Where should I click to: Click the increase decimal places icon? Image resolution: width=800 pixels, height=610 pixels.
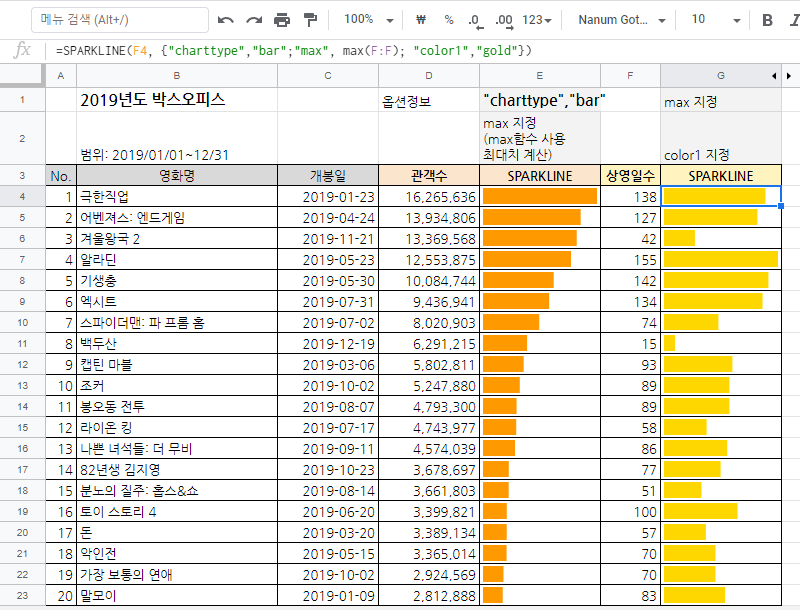click(x=503, y=20)
